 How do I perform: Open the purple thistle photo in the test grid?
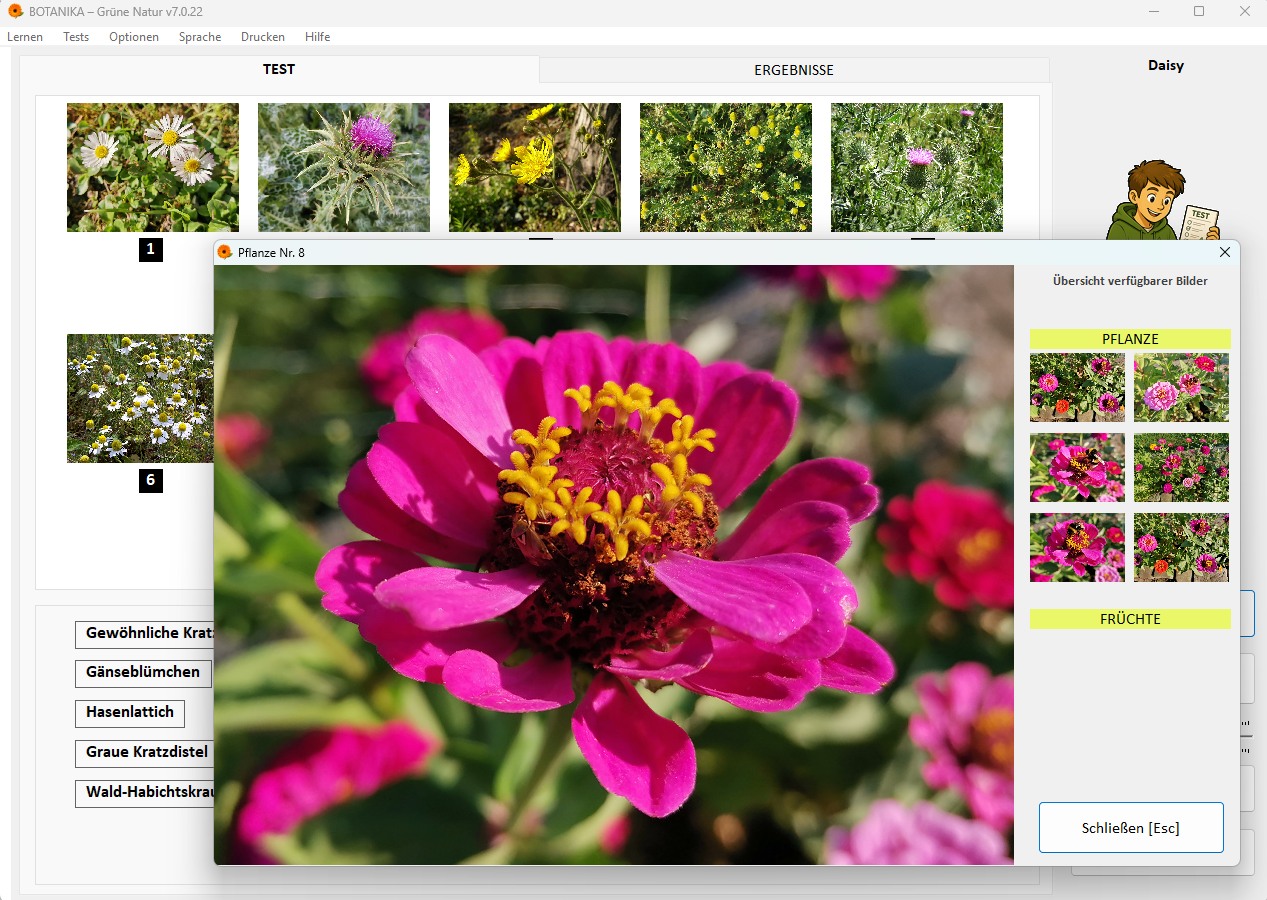click(344, 167)
